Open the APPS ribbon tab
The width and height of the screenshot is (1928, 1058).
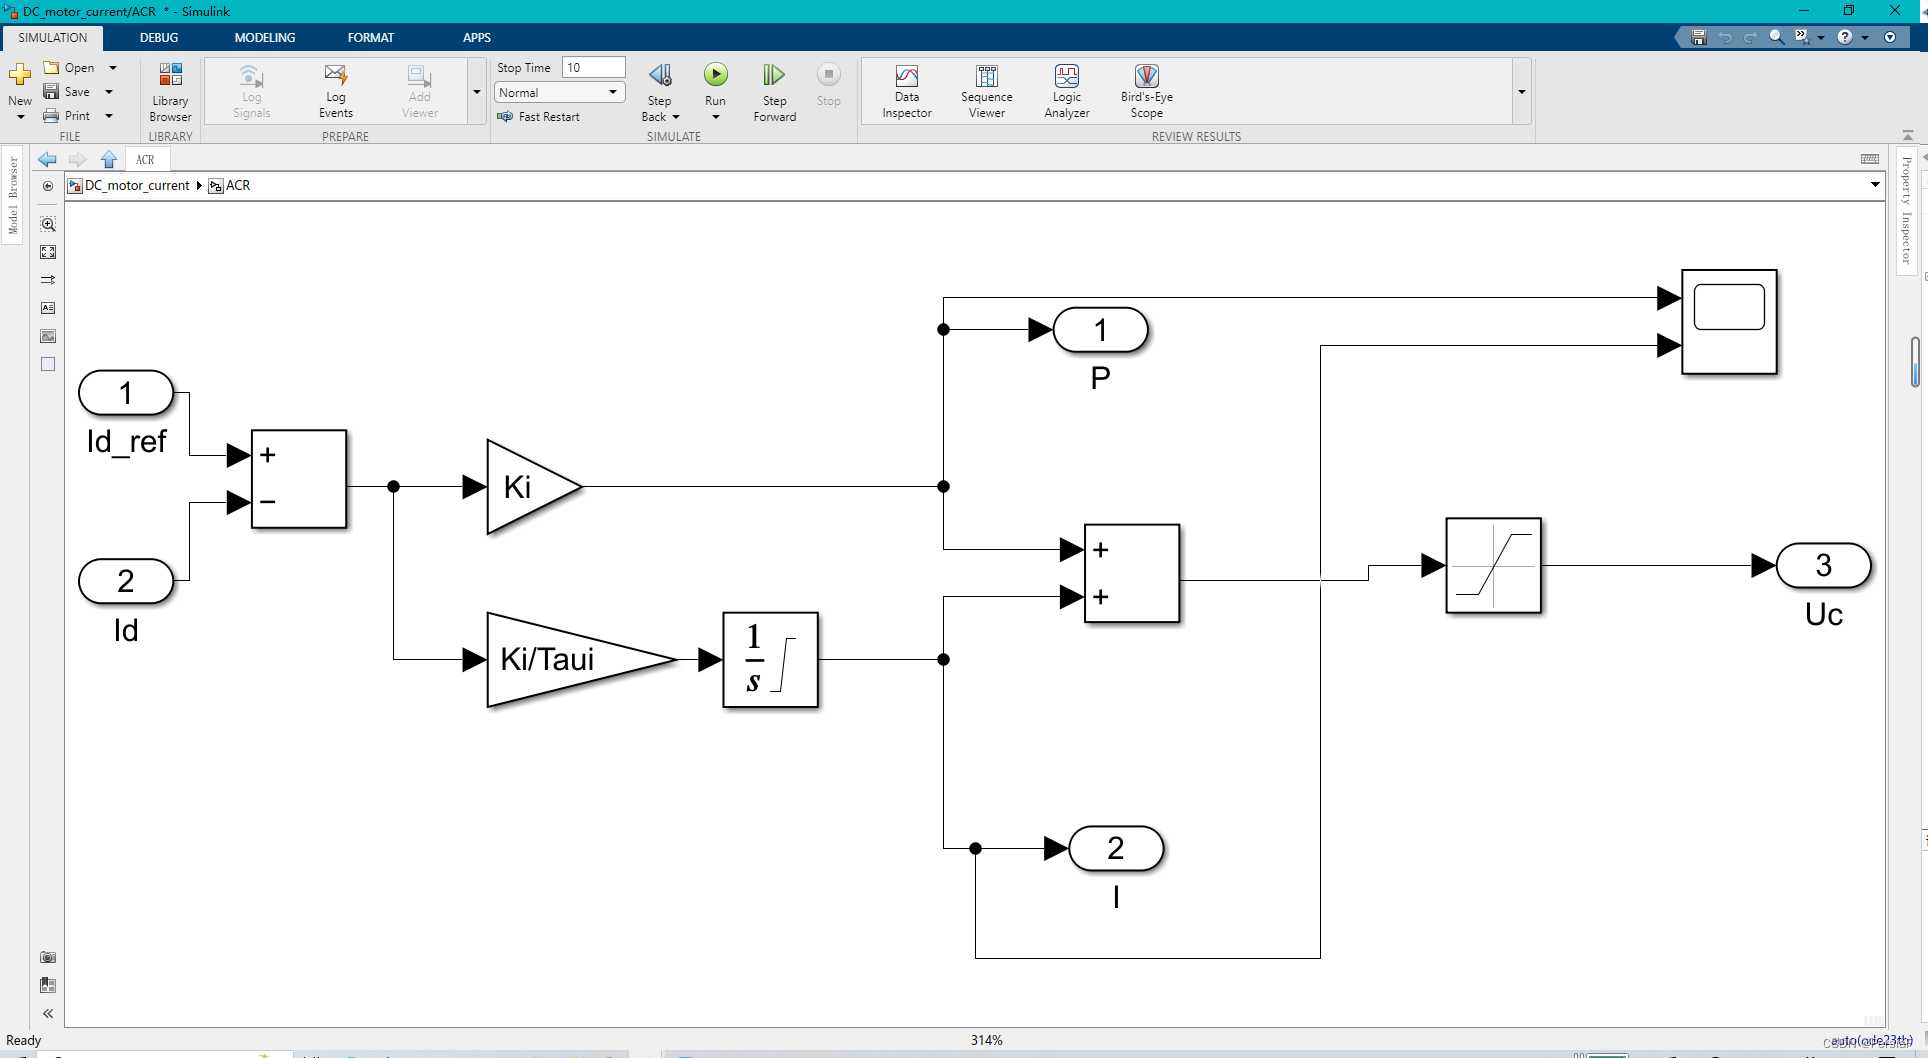477,37
